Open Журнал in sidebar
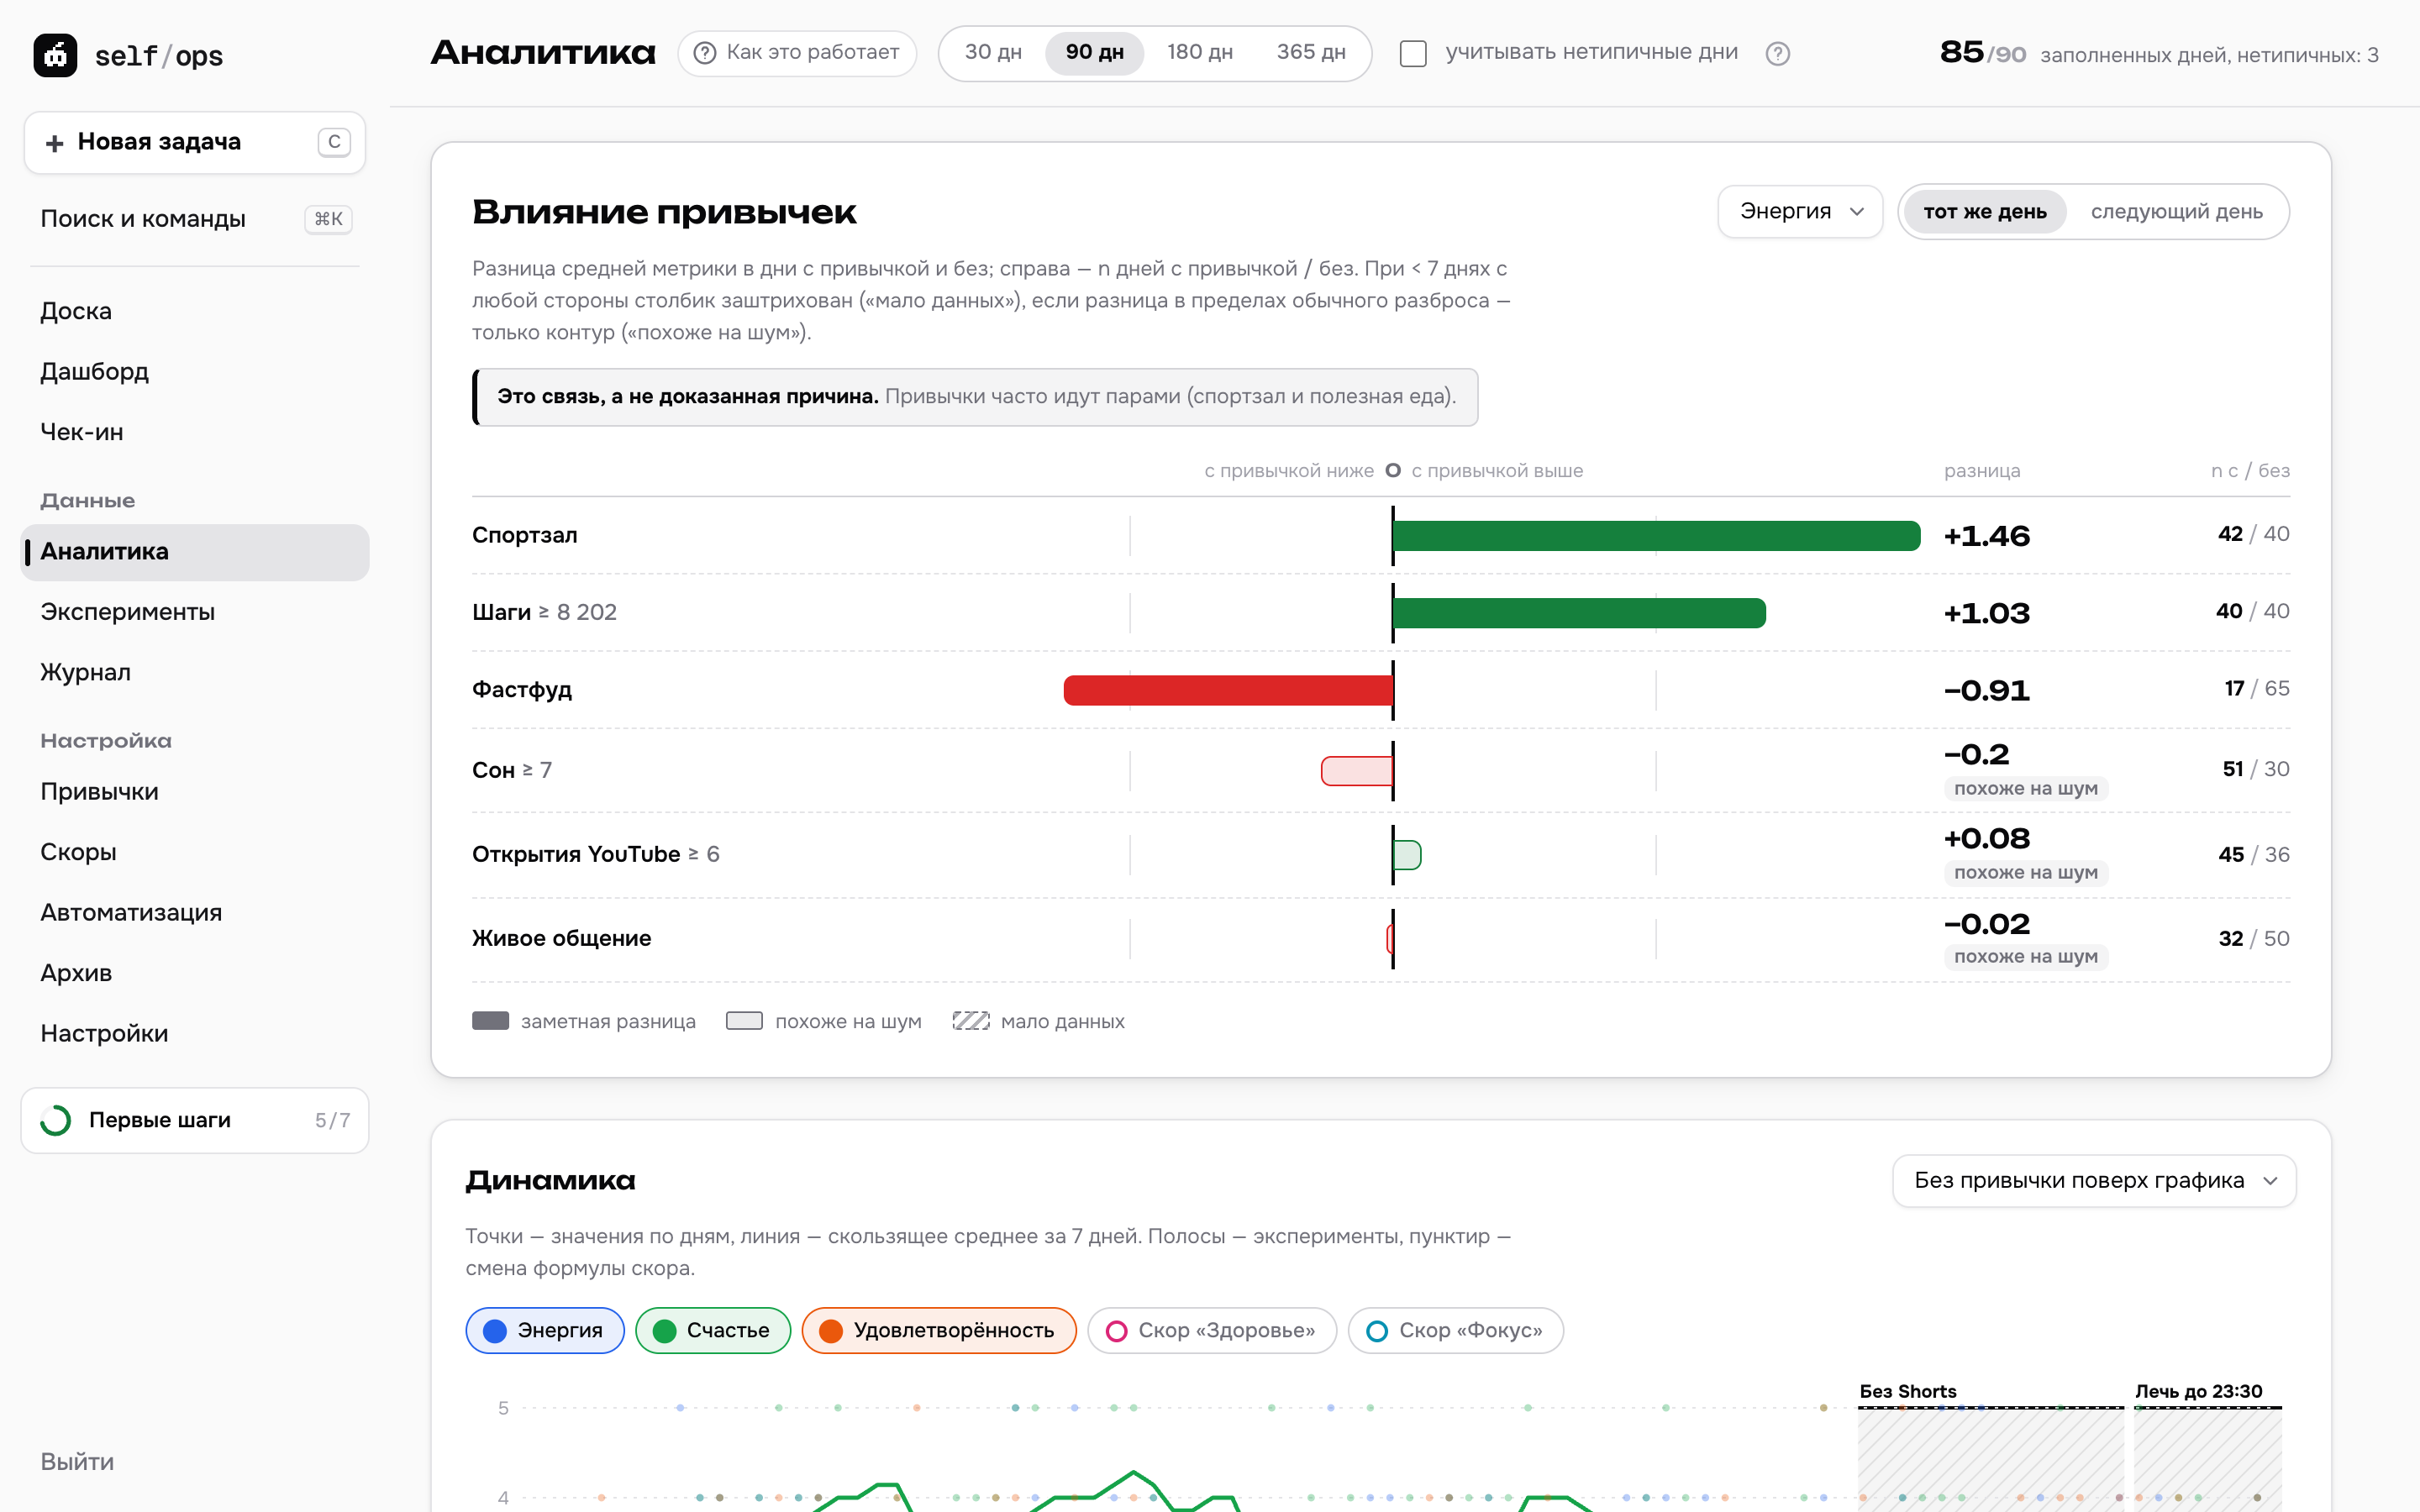Image resolution: width=2420 pixels, height=1512 pixels. pos(195,672)
